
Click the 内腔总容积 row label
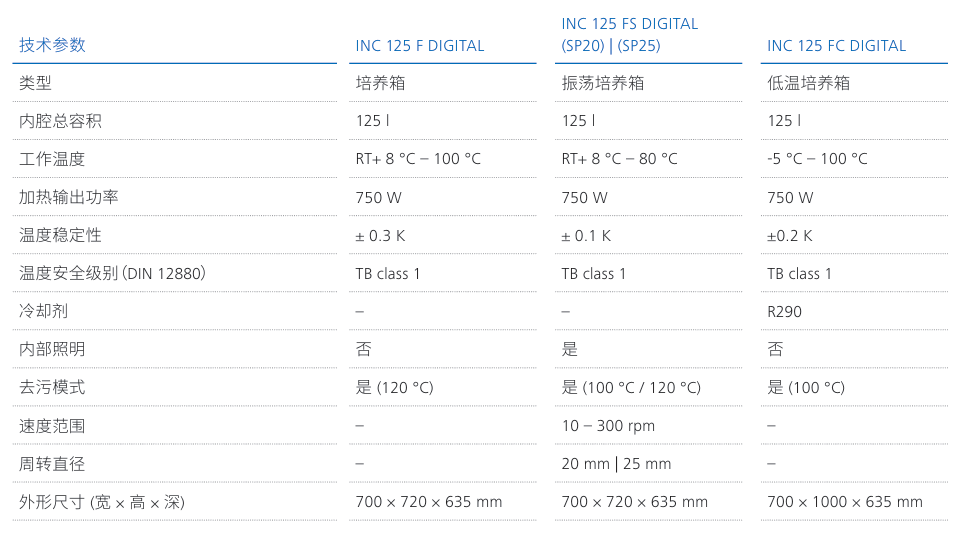pos(60,121)
